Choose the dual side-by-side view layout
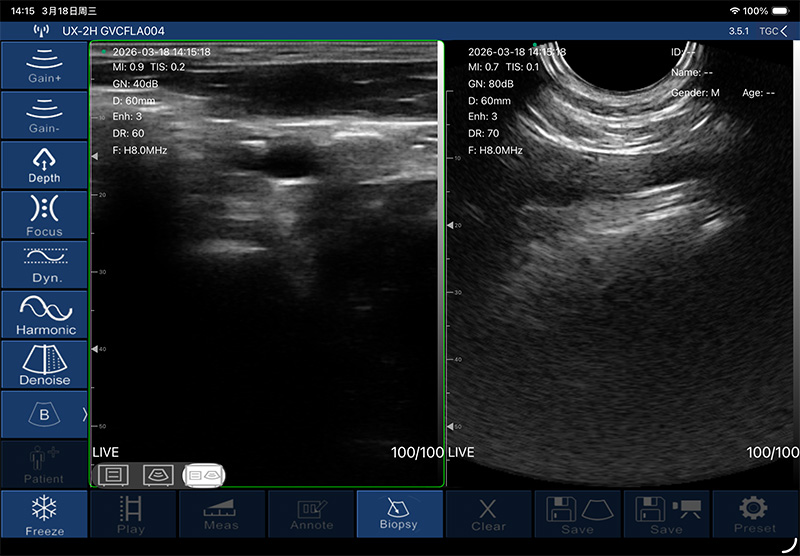 click(x=205, y=474)
